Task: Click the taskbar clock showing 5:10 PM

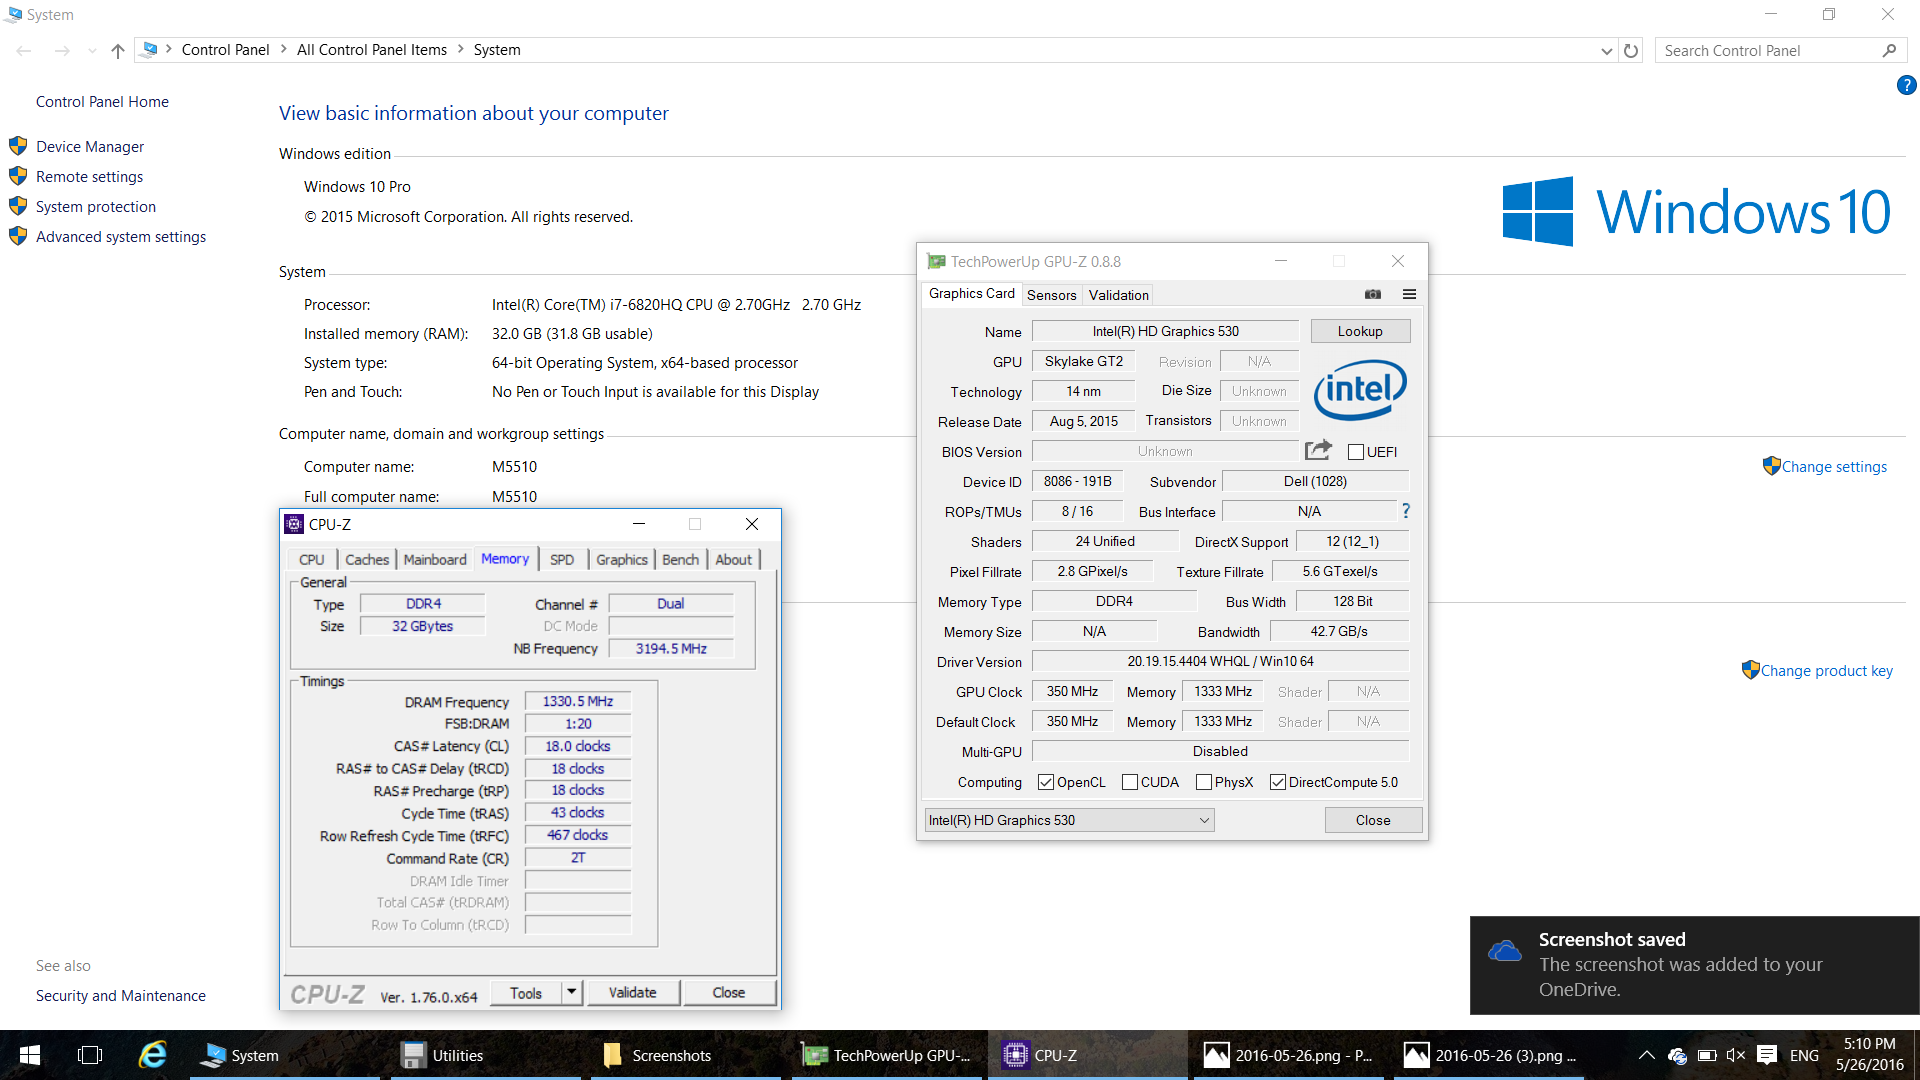Action: point(1870,1055)
